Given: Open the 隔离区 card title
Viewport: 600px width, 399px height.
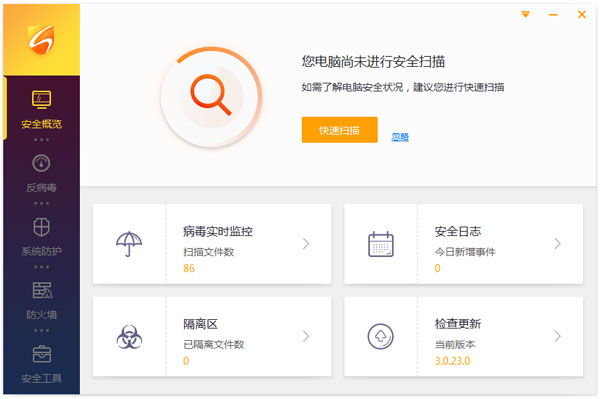Looking at the screenshot, I should [x=201, y=324].
